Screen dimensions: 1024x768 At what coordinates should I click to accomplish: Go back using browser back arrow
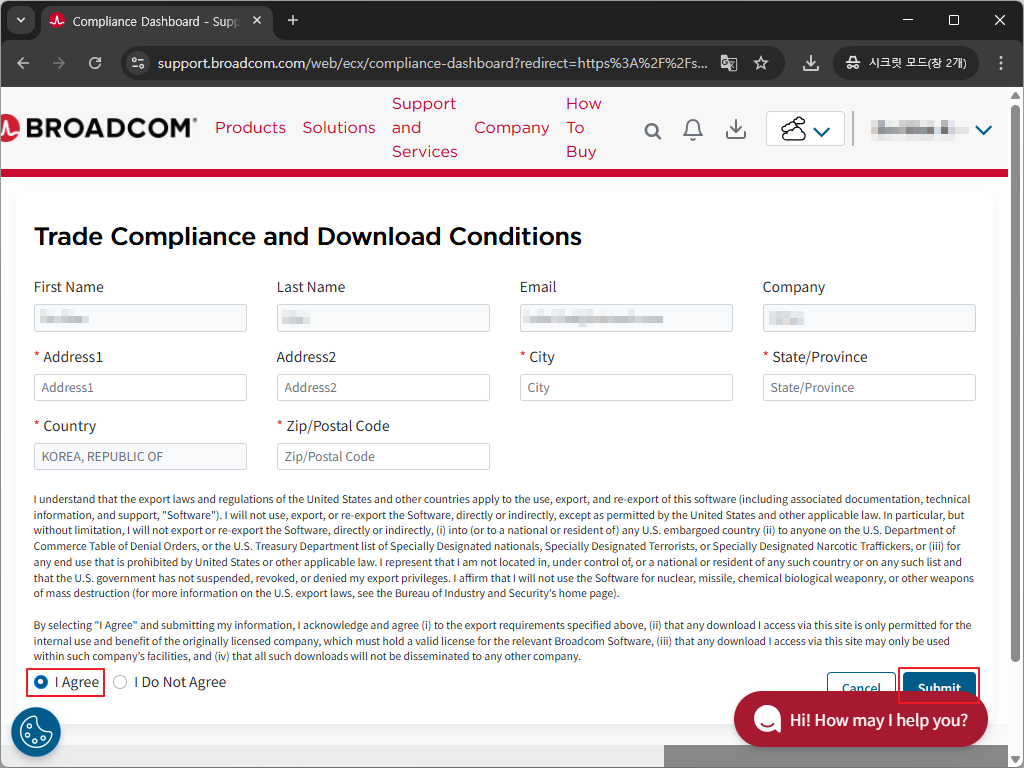coord(24,63)
